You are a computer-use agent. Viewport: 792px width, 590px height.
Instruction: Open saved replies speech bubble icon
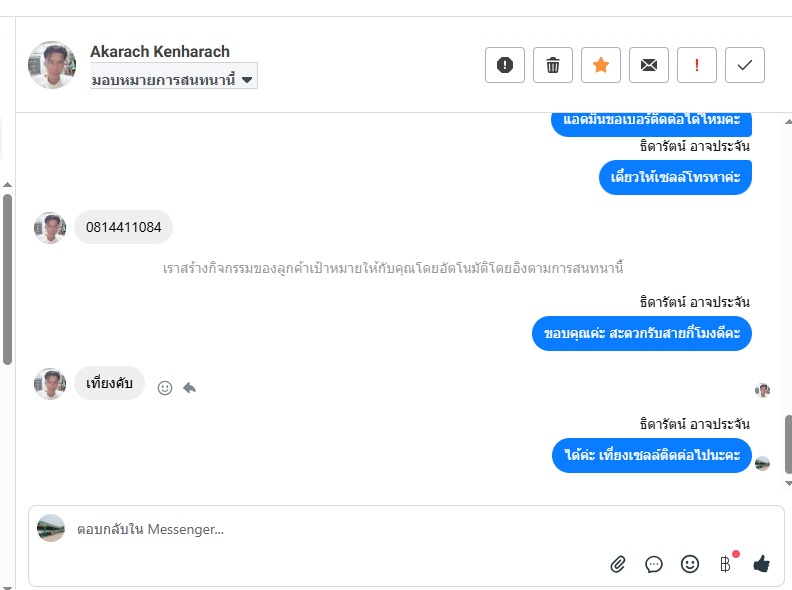(x=654, y=564)
